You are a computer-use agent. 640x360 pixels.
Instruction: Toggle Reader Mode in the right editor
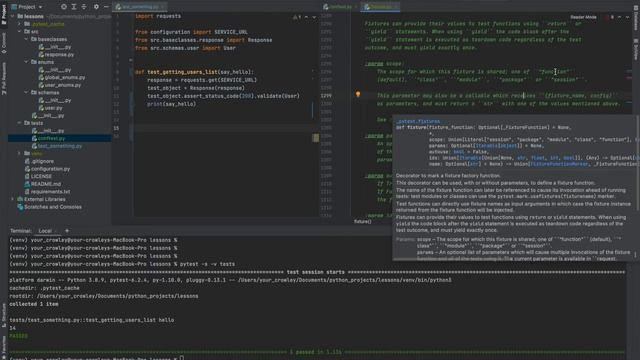click(x=583, y=17)
